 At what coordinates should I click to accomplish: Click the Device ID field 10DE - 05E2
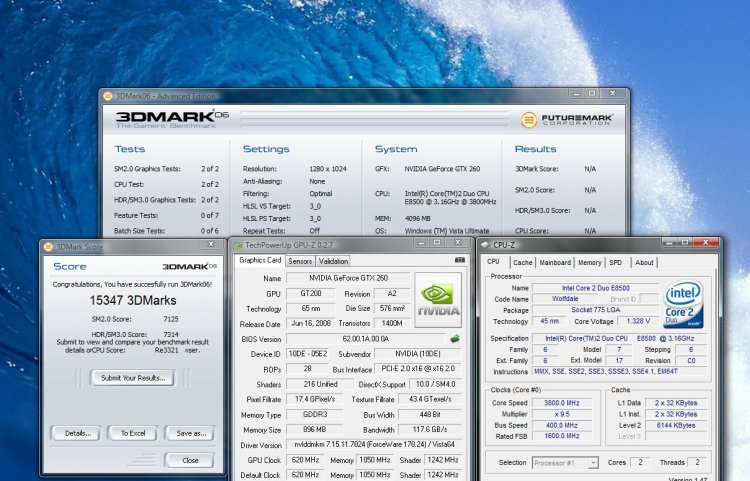(308, 354)
